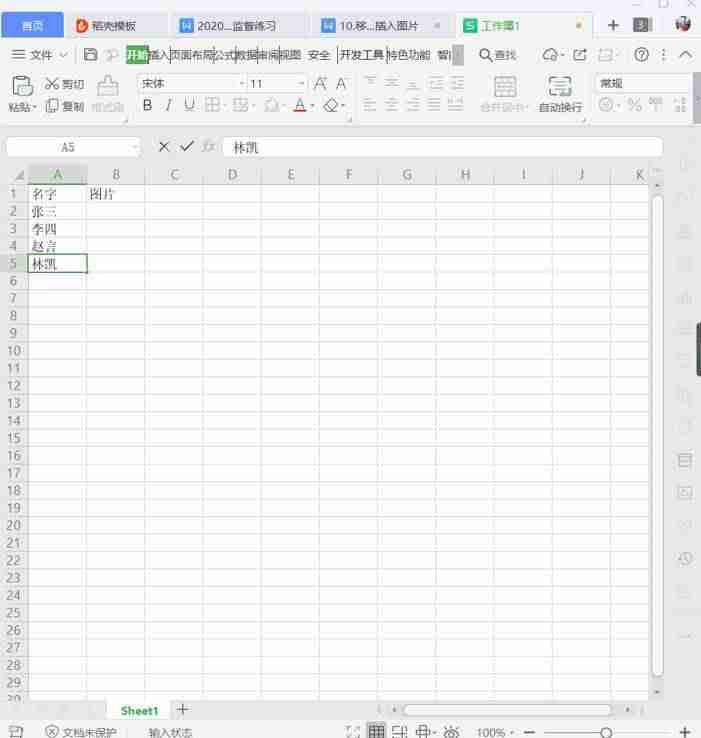Apply the cell fill color
Viewport: 701px width, 738px height.
click(271, 104)
